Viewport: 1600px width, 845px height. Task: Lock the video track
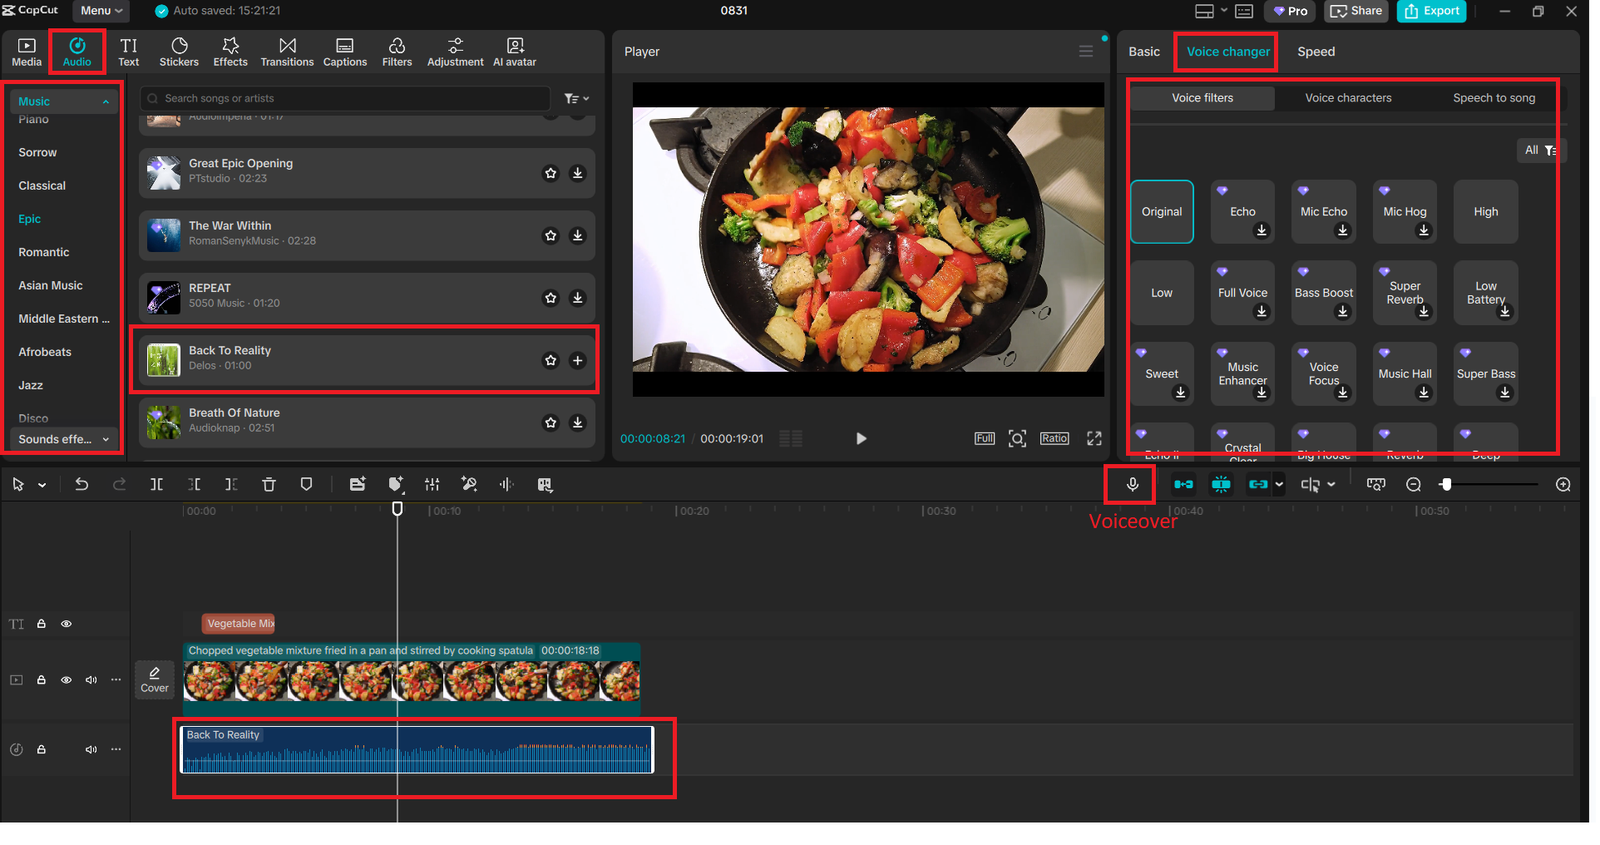[x=41, y=680]
